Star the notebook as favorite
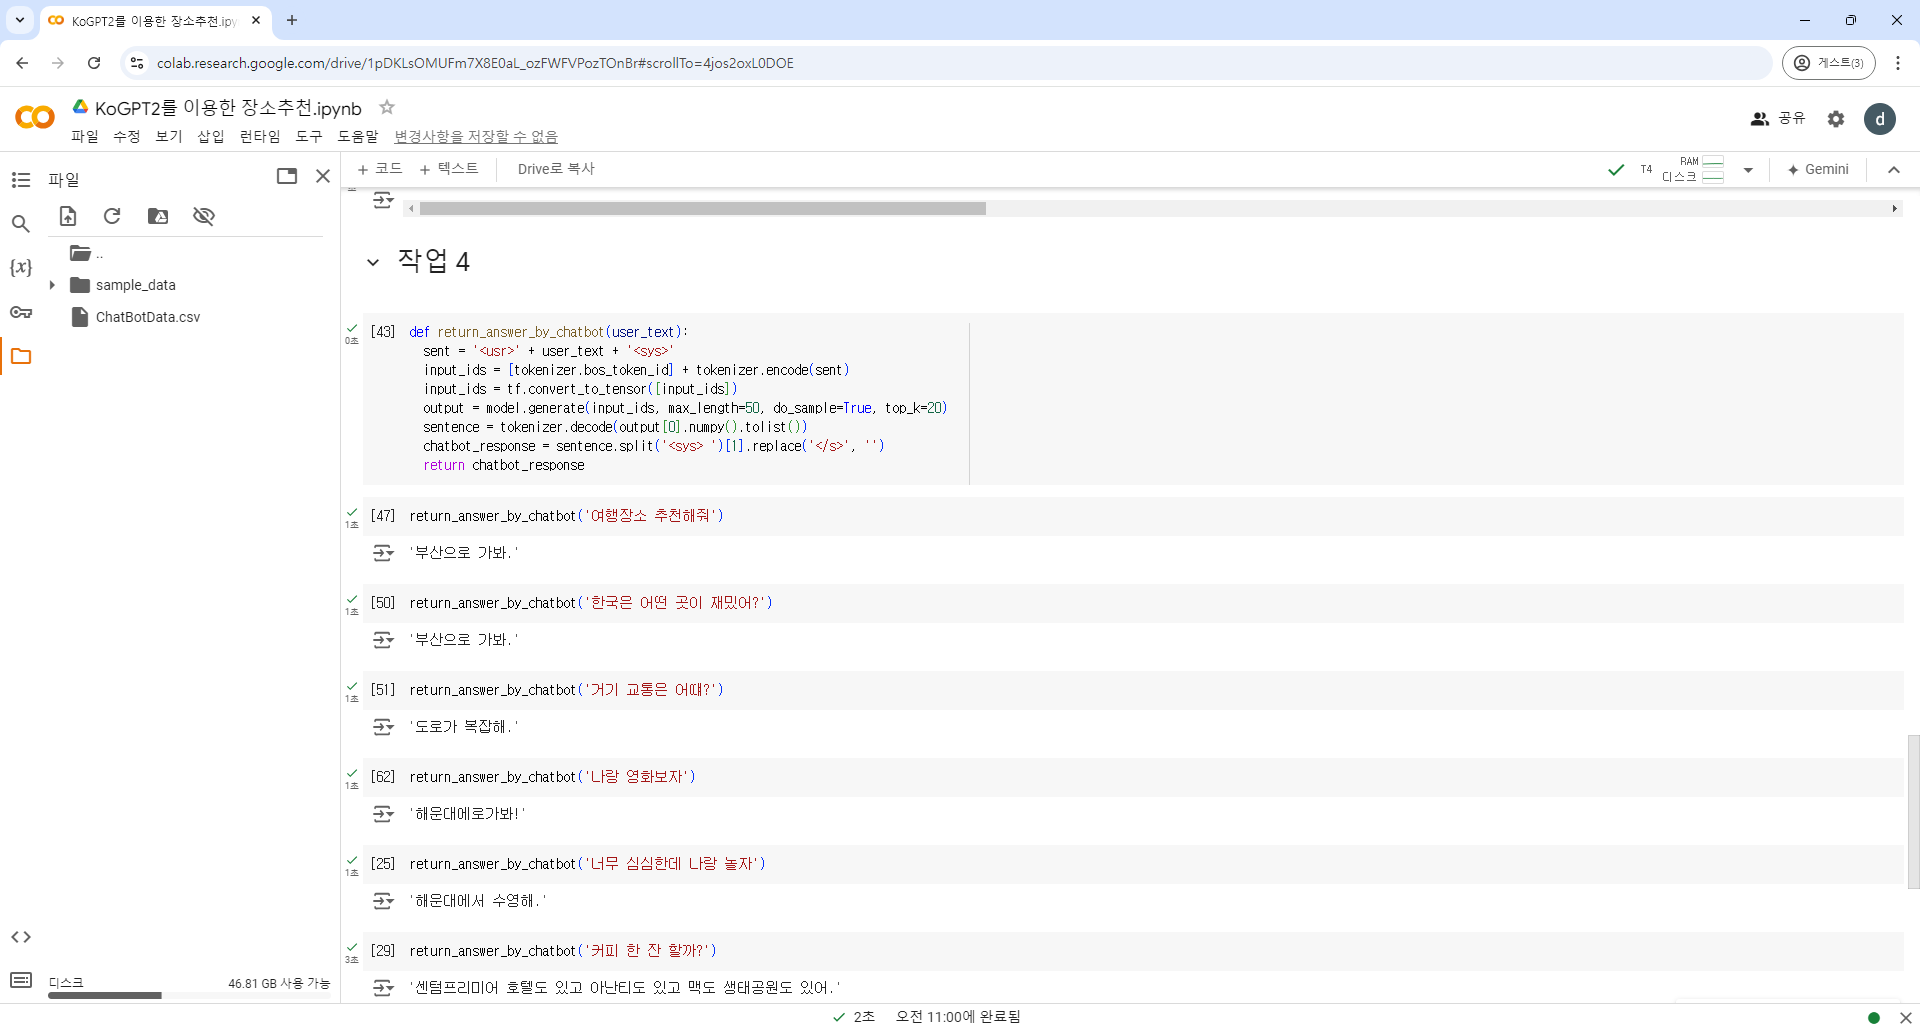The image size is (1920, 1032). coord(387,107)
